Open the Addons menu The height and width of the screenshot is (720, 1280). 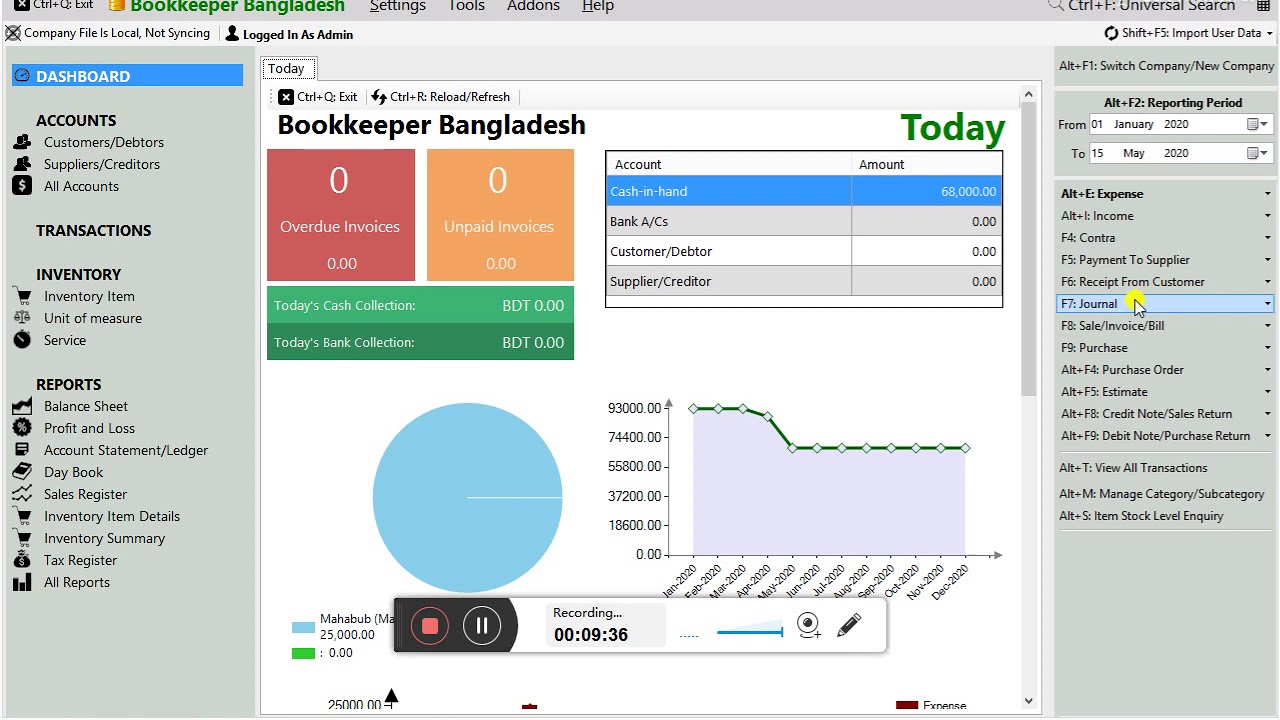coord(533,6)
